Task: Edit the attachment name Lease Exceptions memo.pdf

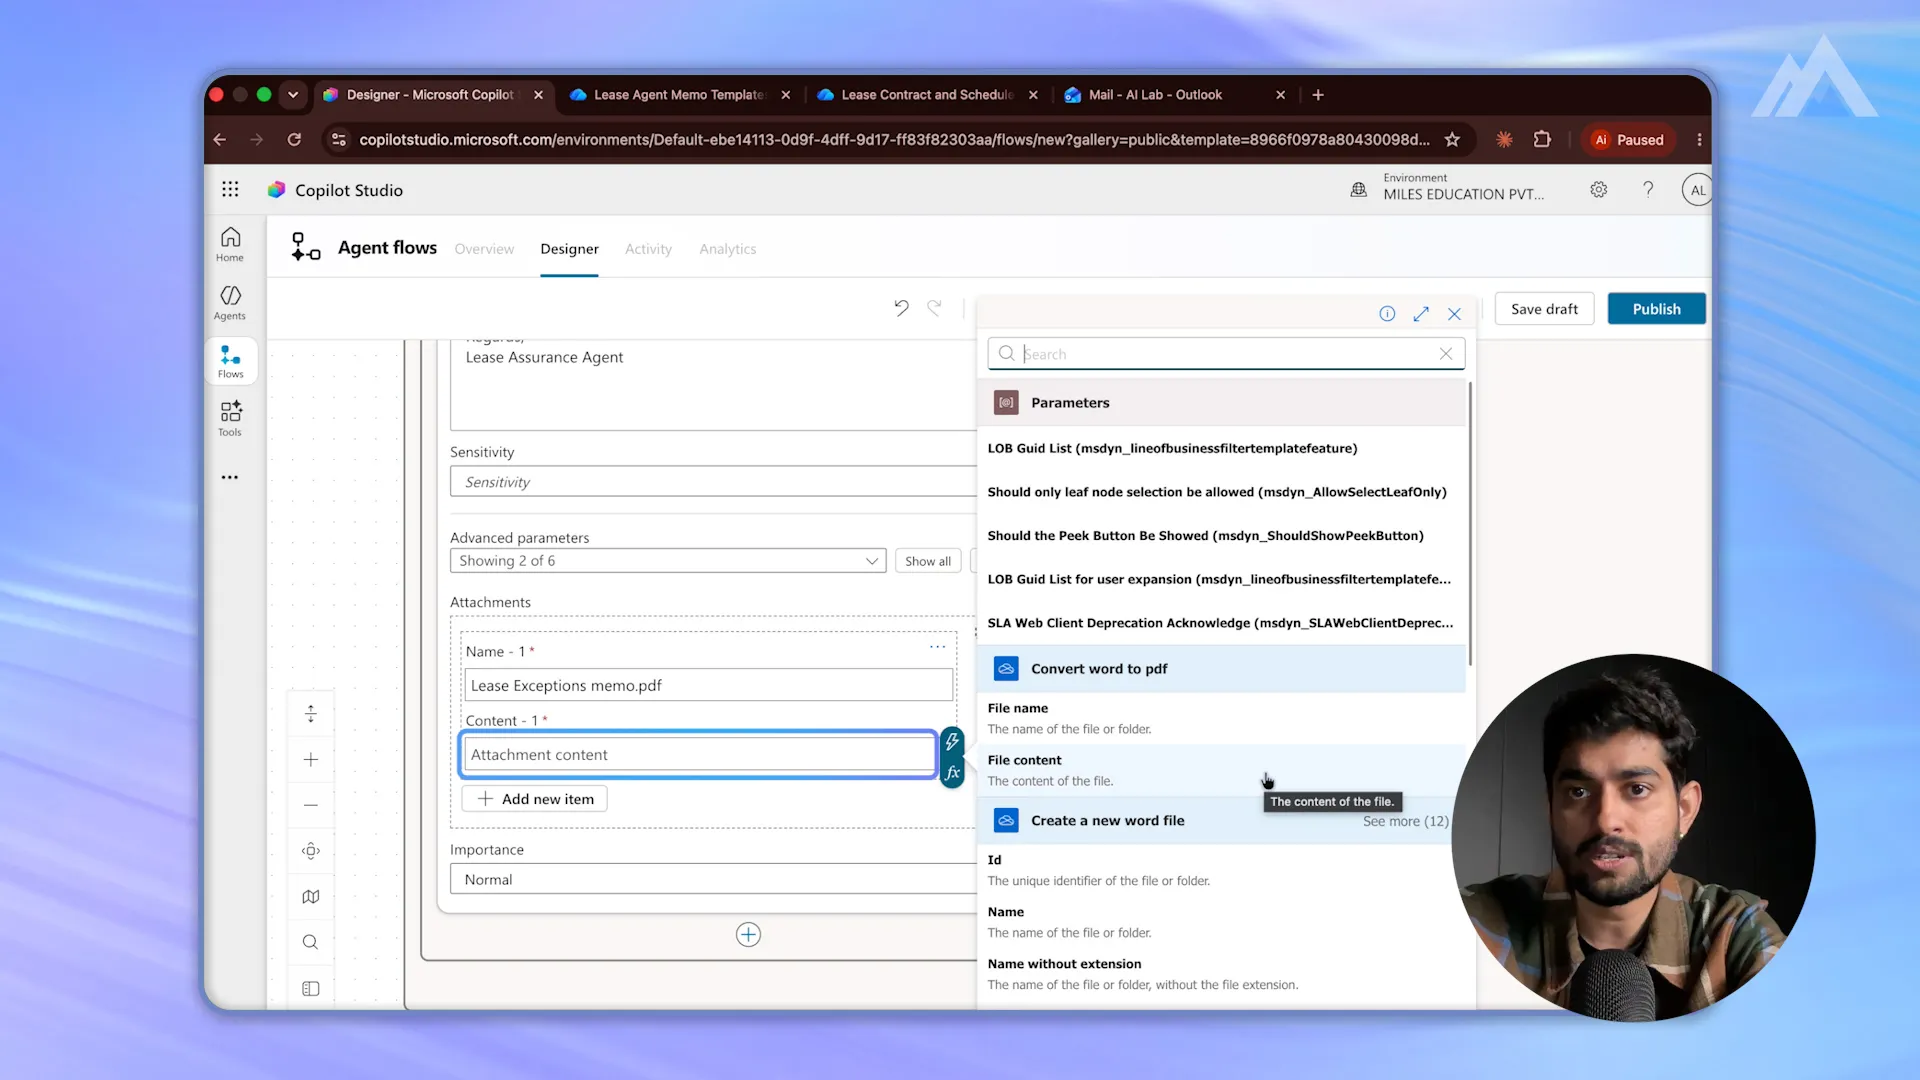Action: pos(708,686)
